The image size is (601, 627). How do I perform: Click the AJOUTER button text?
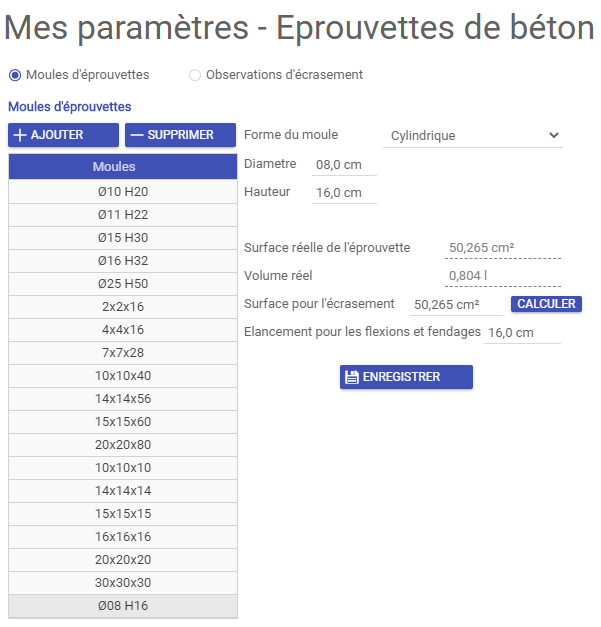57,135
